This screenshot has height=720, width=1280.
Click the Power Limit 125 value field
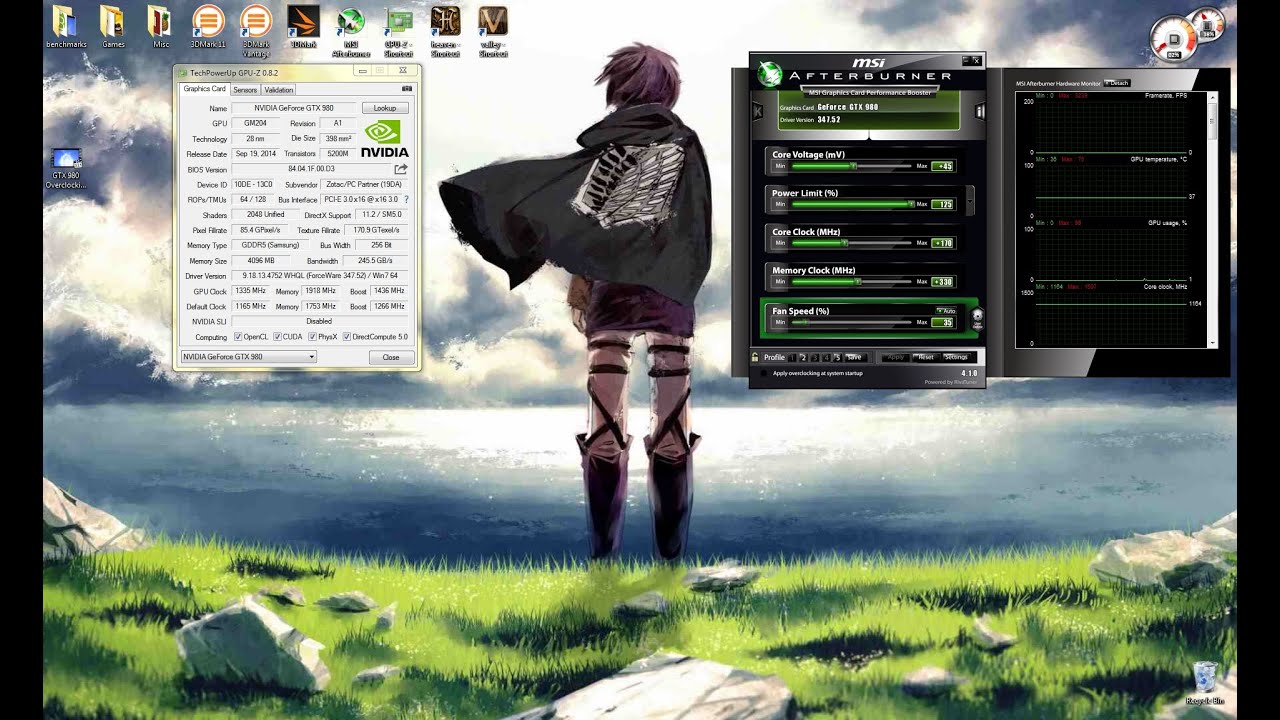coord(943,204)
